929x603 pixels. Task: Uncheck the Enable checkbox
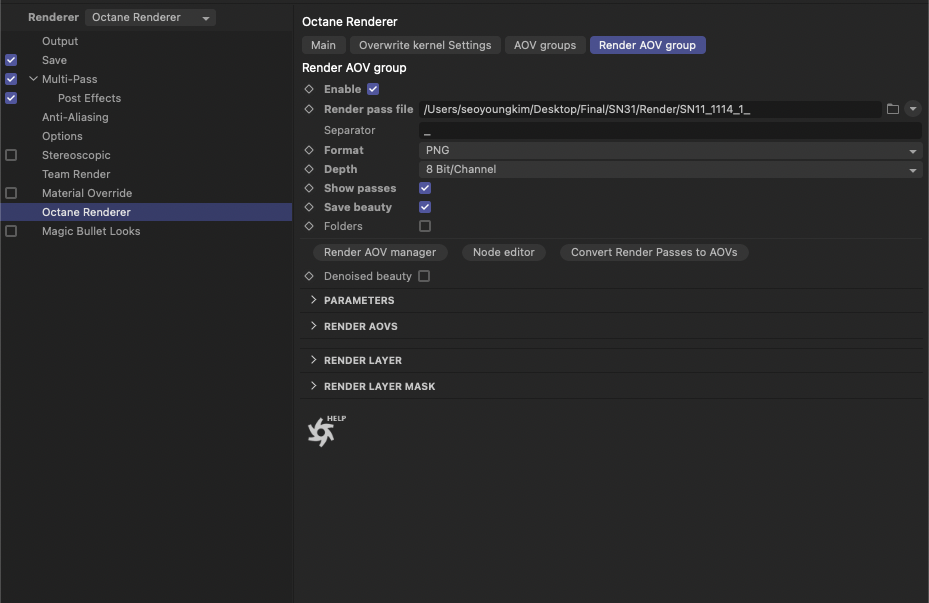[x=373, y=89]
